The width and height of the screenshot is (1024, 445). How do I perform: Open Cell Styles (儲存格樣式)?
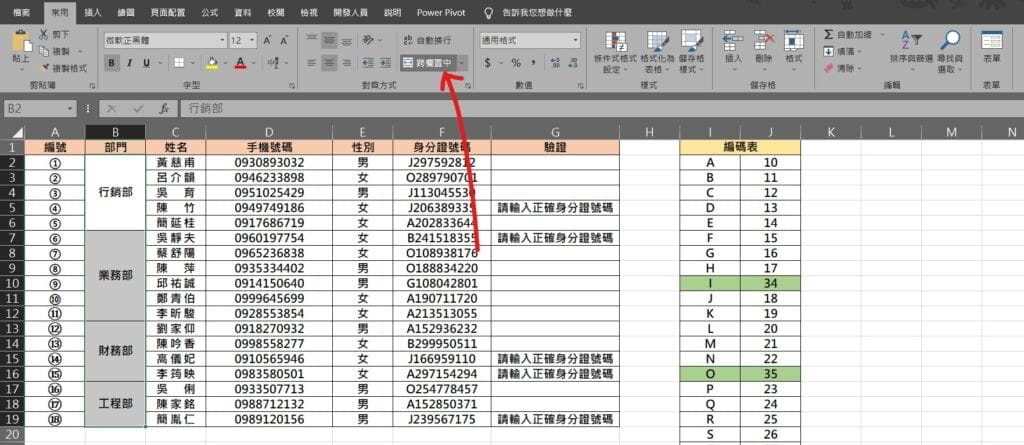pos(692,52)
